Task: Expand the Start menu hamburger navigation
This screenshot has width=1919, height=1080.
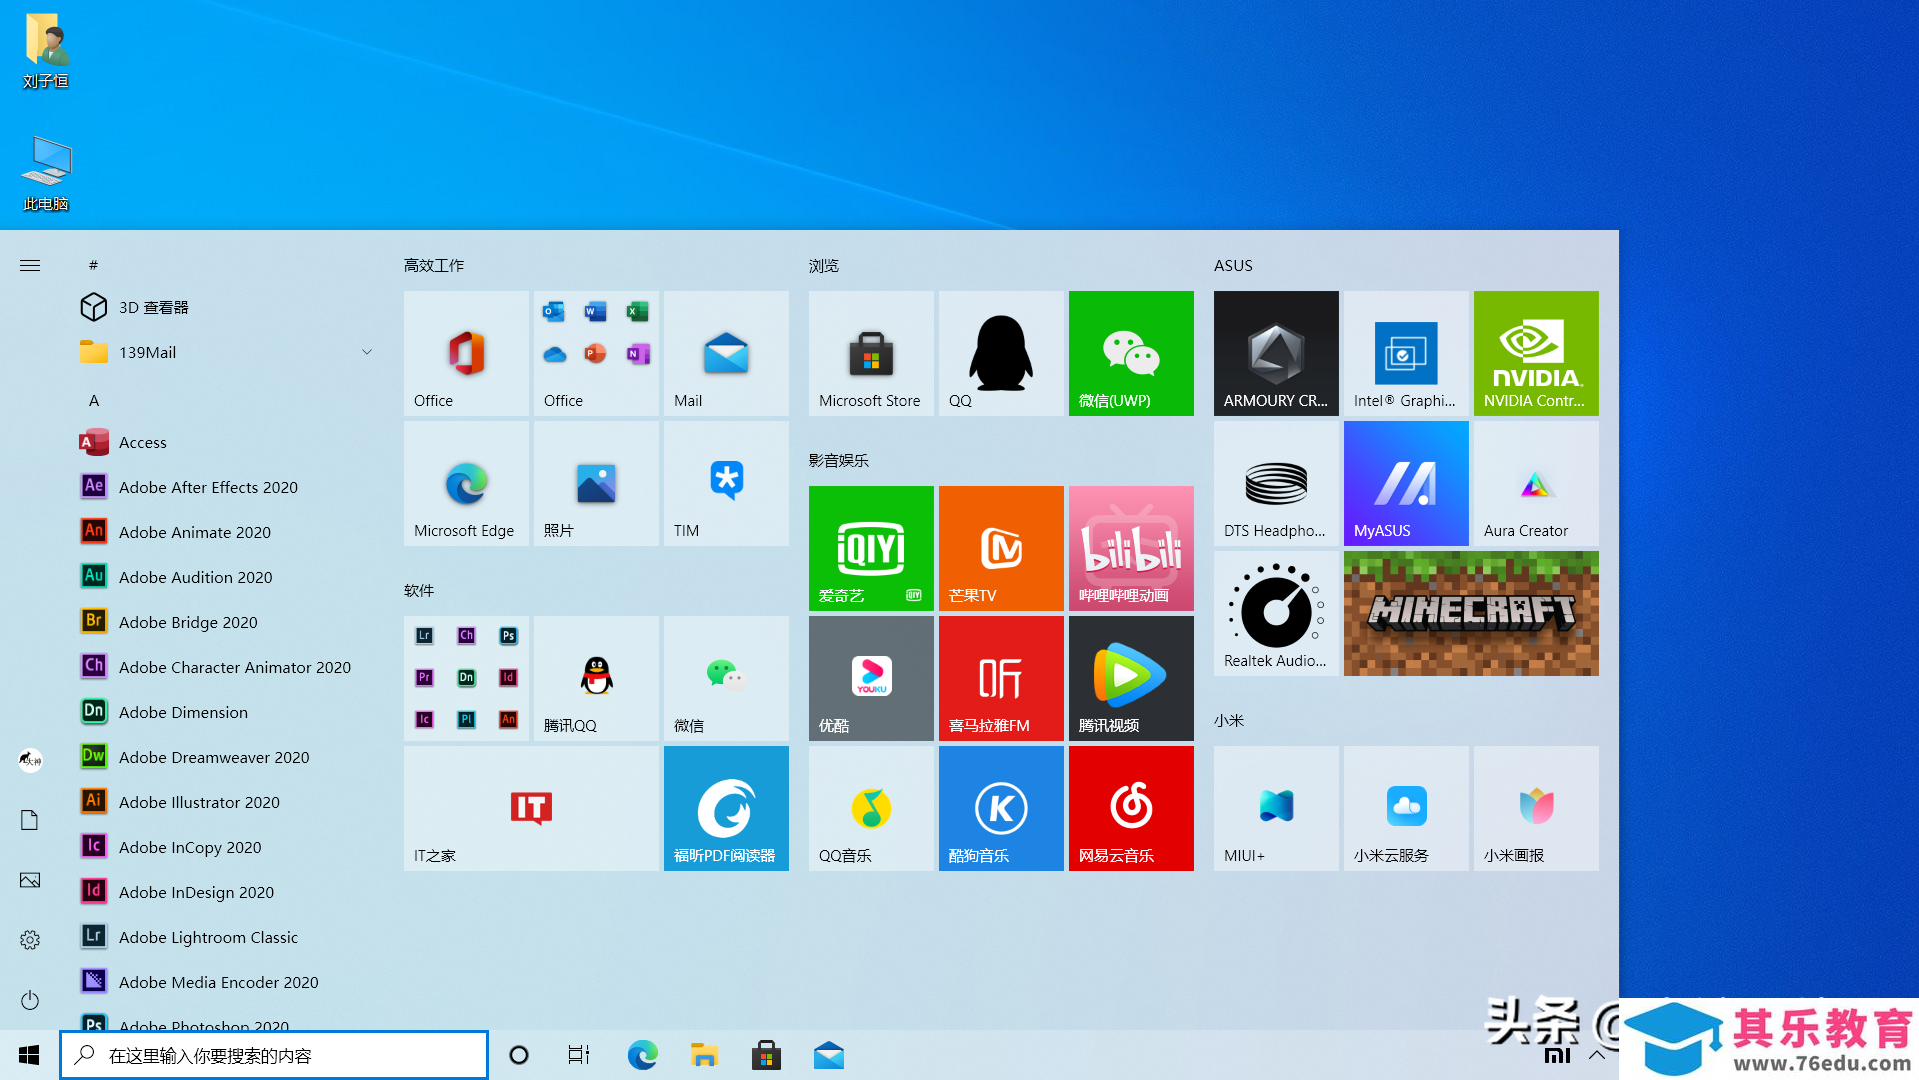Action: coord(30,265)
